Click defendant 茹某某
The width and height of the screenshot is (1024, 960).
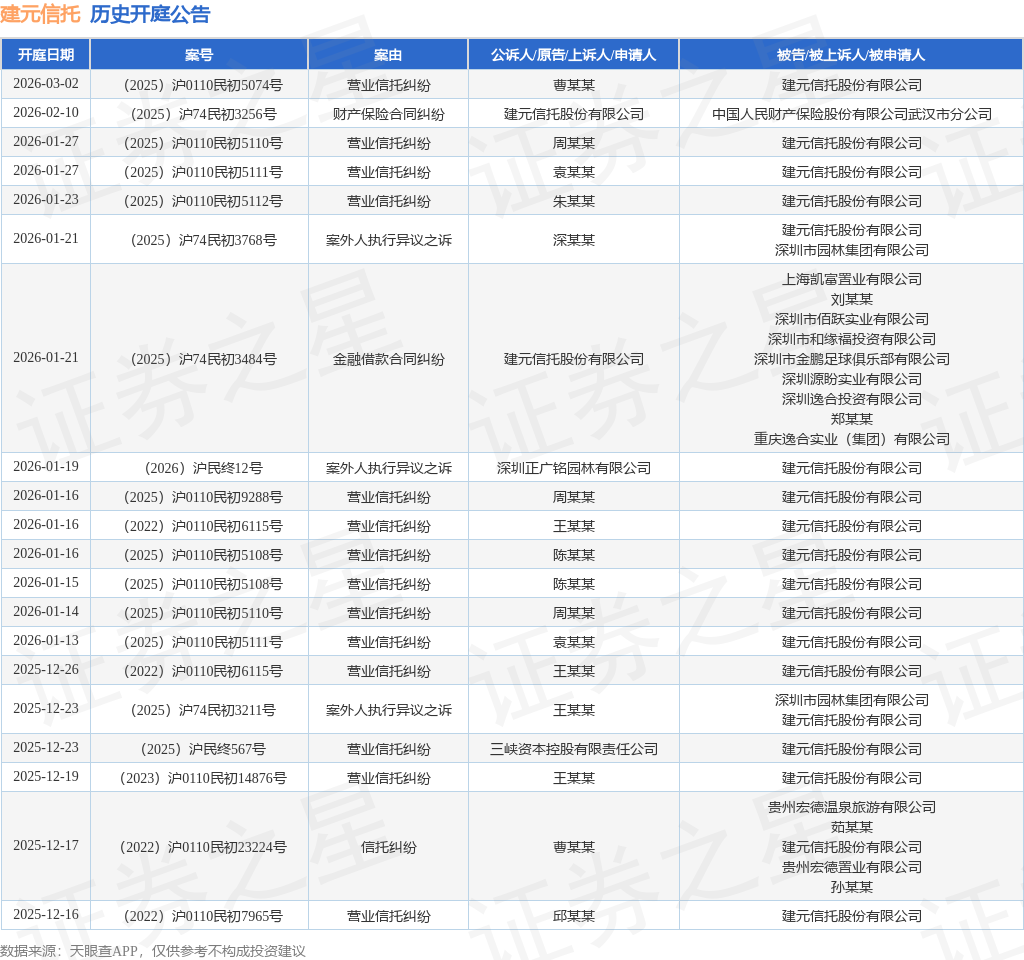point(852,827)
